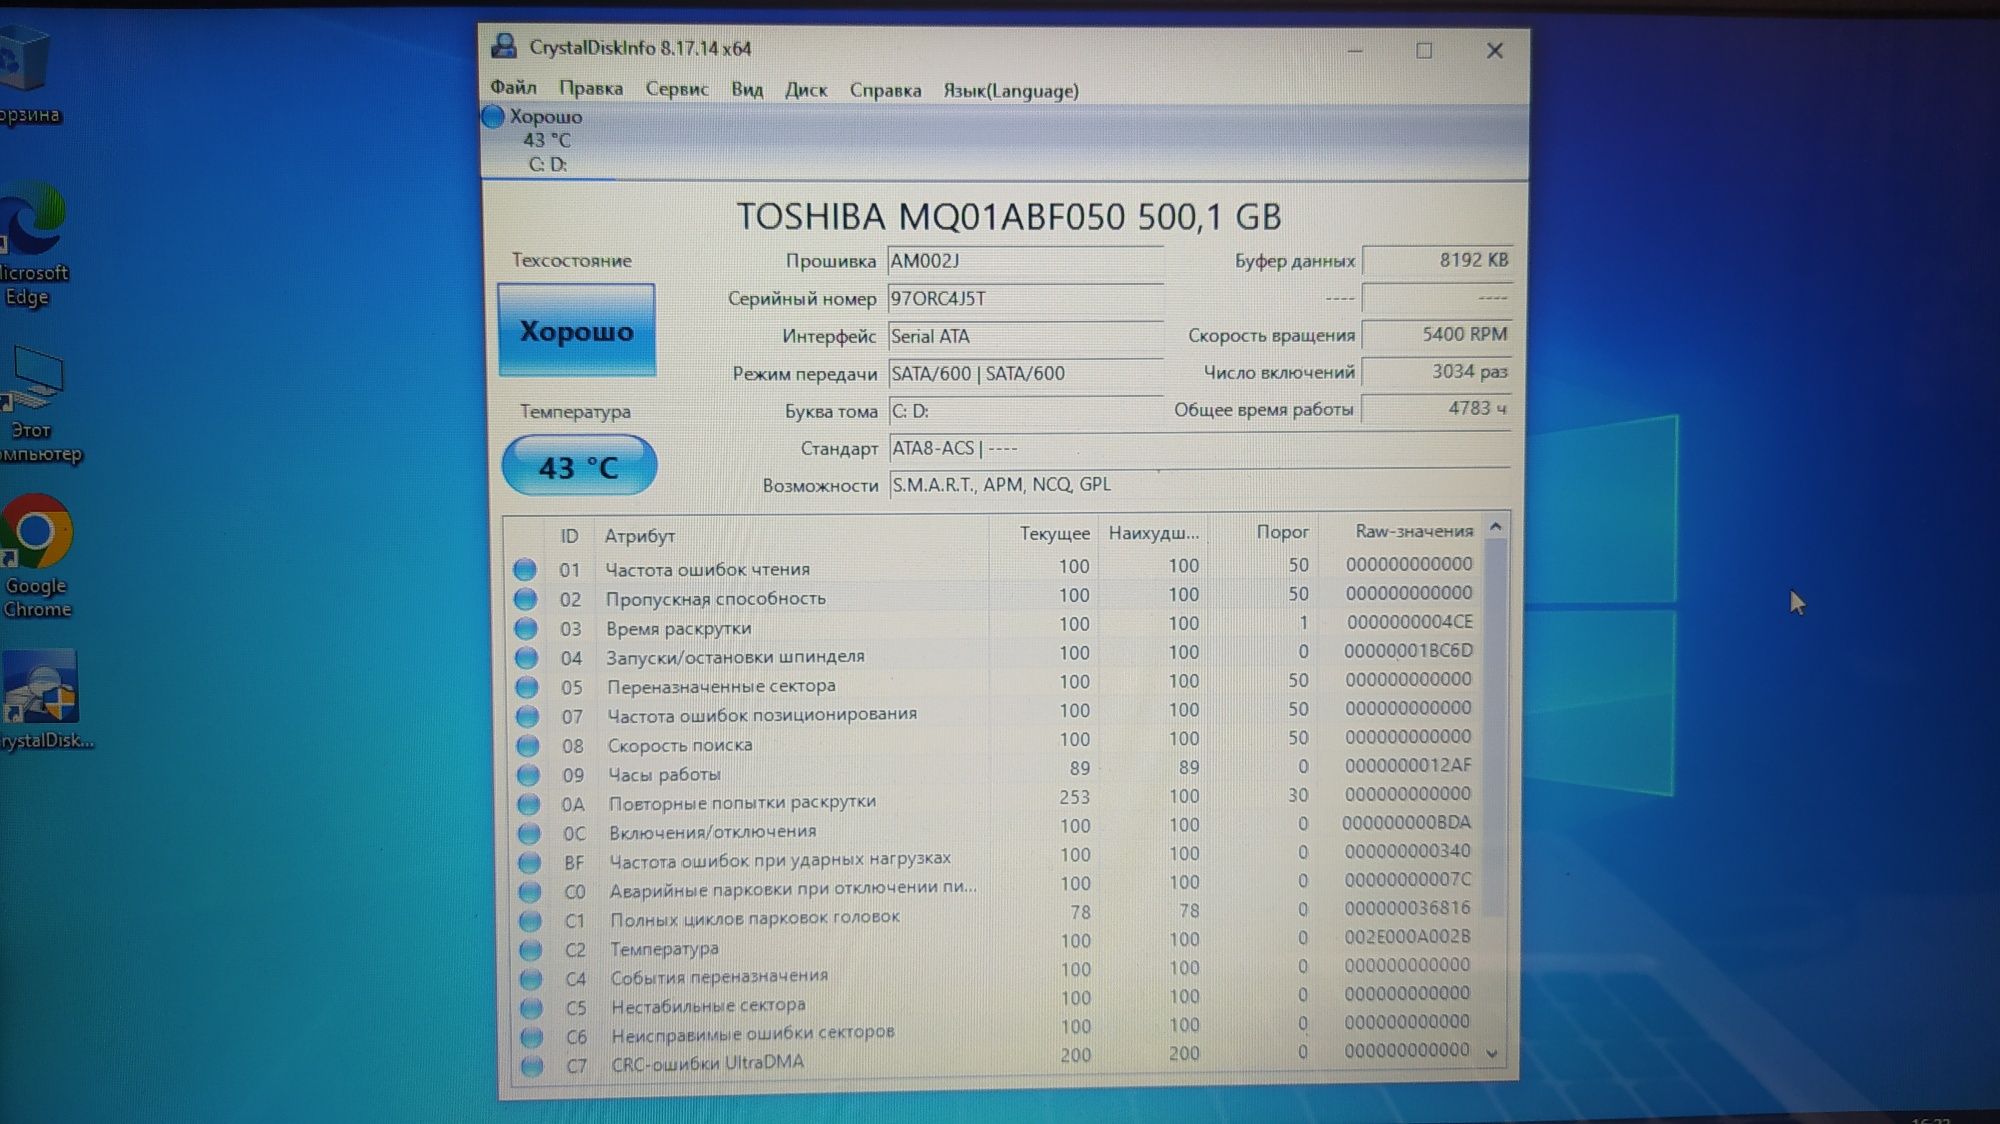Click status icon for Запуски/остановки шпинделя
2000x1124 pixels.
coord(526,657)
